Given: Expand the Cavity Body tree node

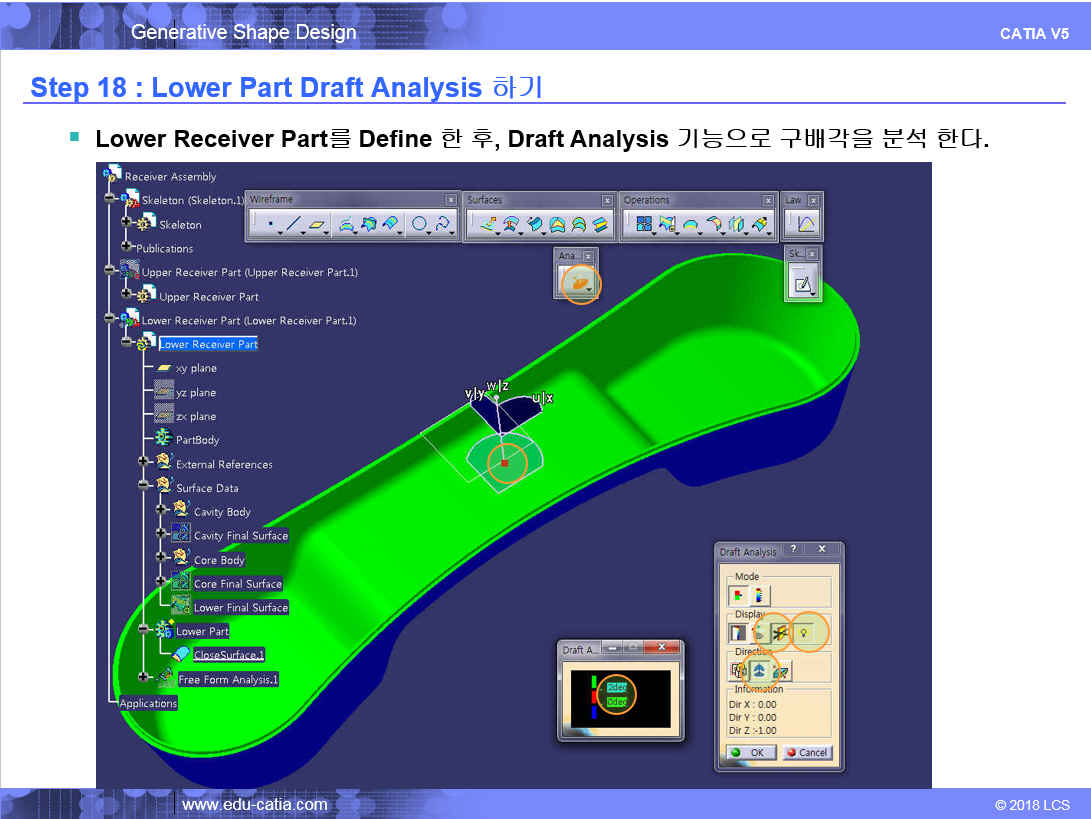Looking at the screenshot, I should click(x=160, y=511).
